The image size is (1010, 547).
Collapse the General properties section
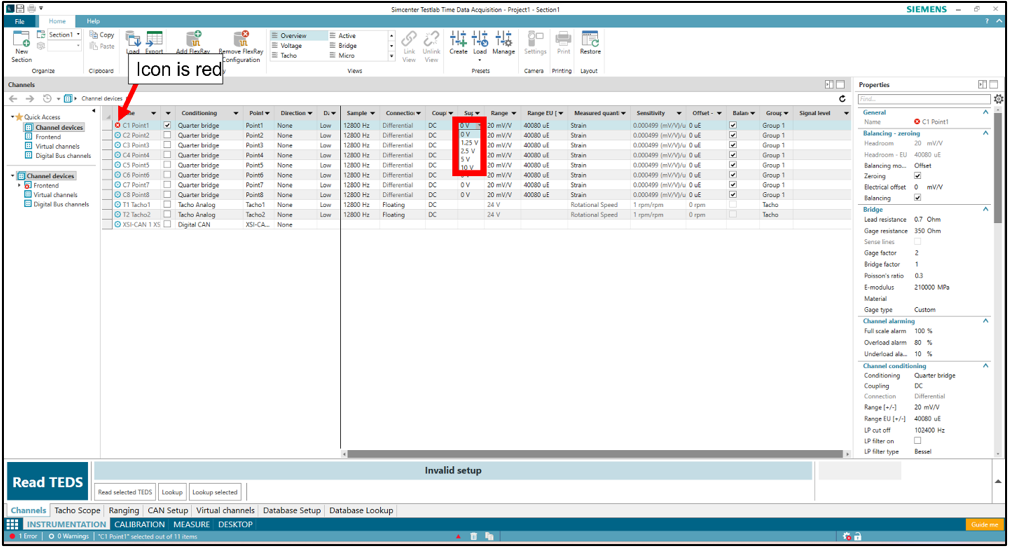pos(986,112)
